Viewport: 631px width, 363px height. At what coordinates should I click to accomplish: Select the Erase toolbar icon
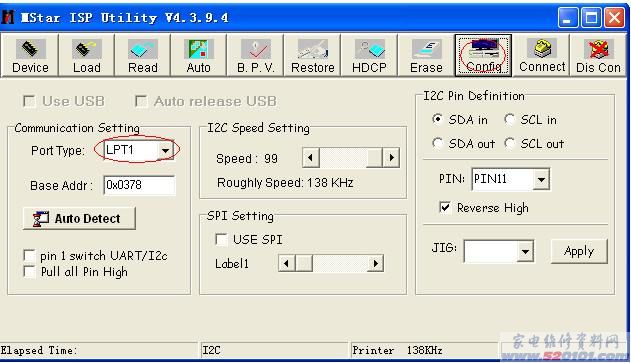click(426, 56)
